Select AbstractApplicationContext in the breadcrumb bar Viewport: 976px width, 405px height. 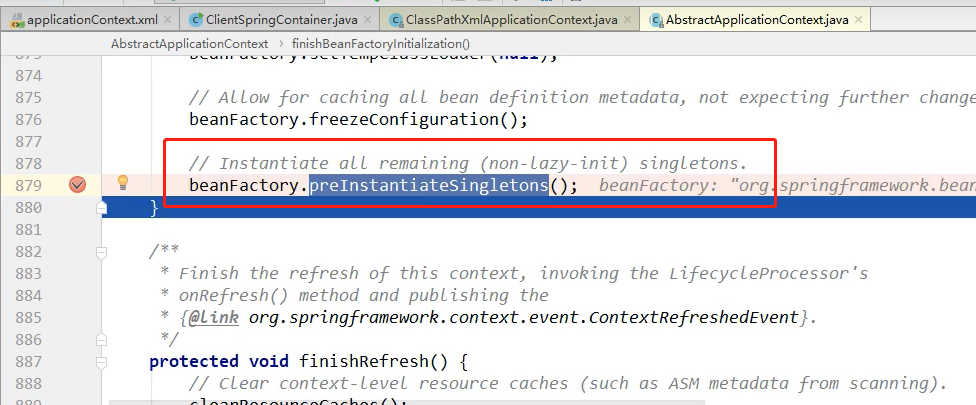[189, 44]
